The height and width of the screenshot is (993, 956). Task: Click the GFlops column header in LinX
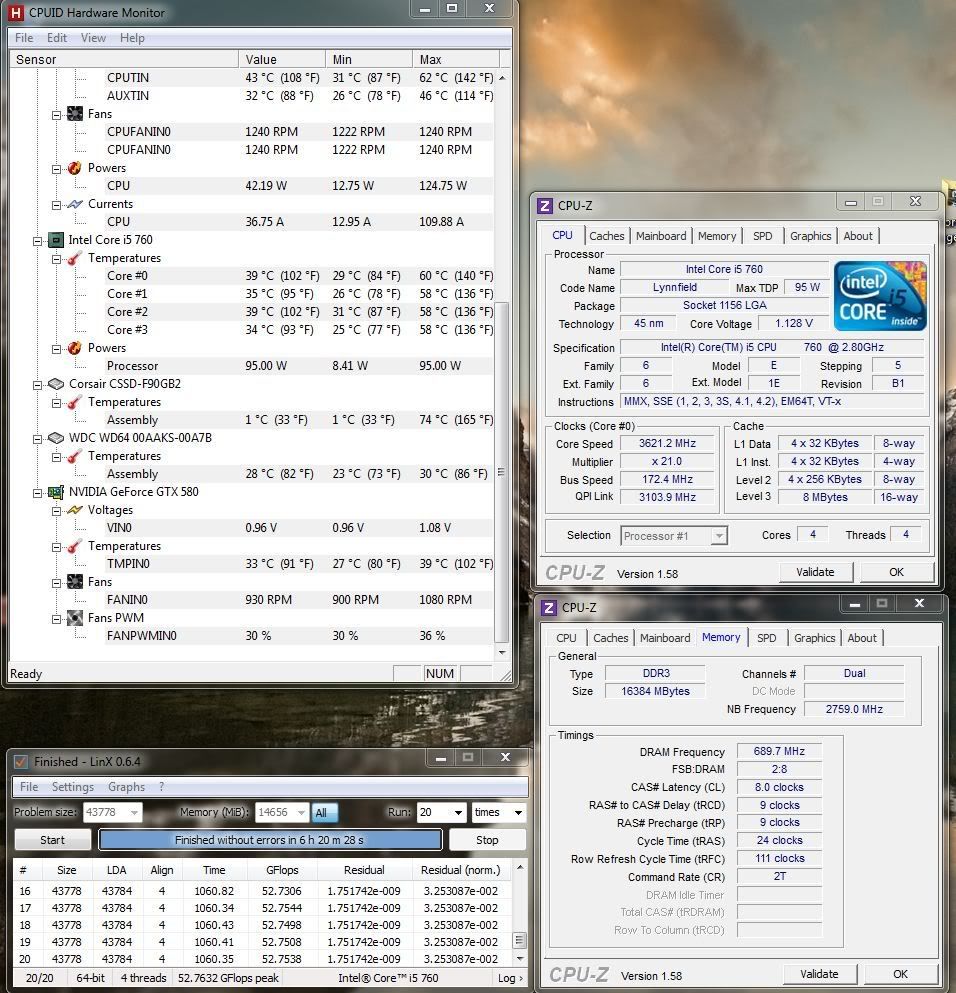282,870
